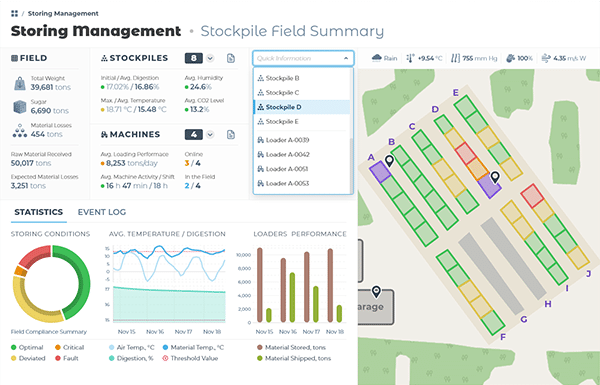The height and width of the screenshot is (385, 600).
Task: Click the pressure 755 mm Hg icon
Action: tap(455, 58)
